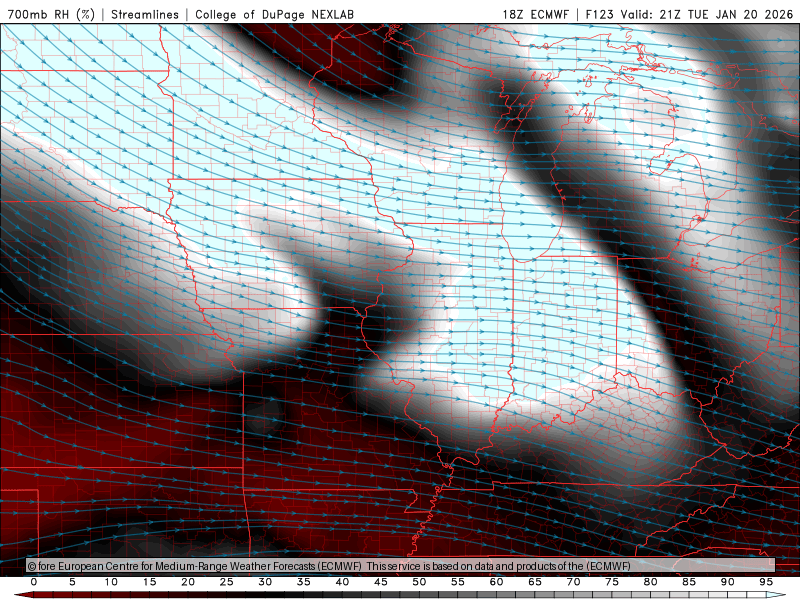Click the '60' label on the color scale
The width and height of the screenshot is (800, 600).
[x=496, y=582]
